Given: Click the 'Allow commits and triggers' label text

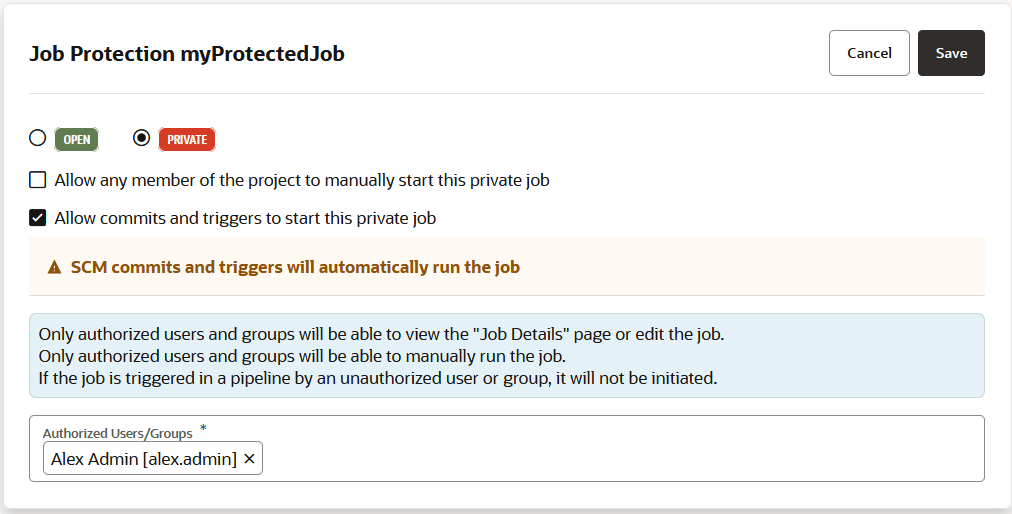Looking at the screenshot, I should tap(245, 218).
